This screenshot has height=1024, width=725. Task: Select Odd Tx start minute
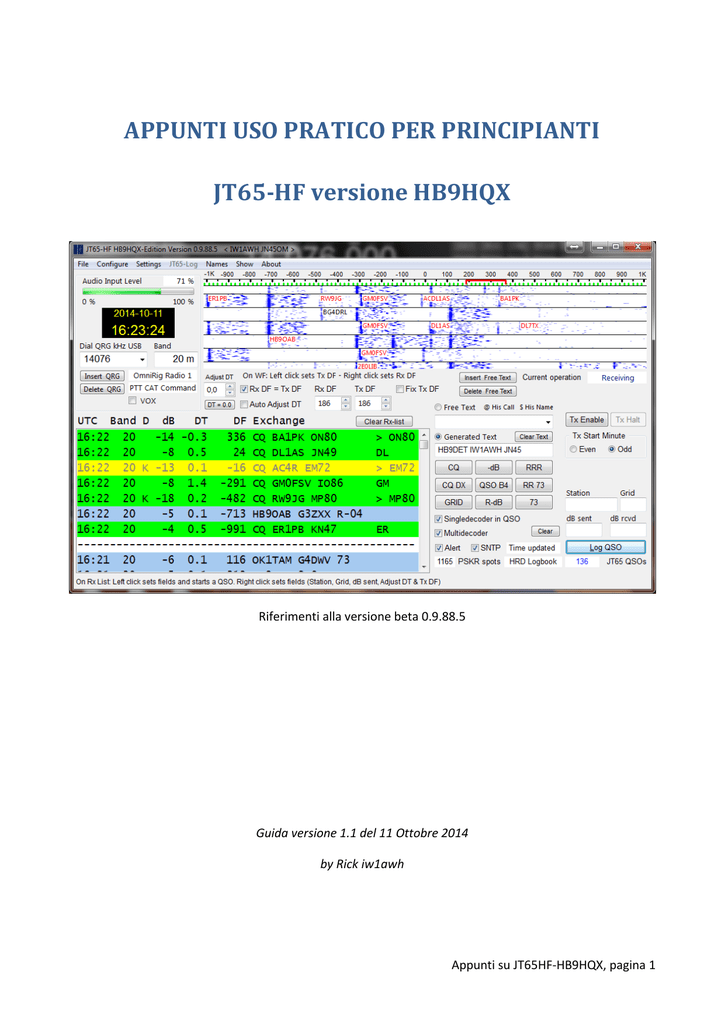pos(611,449)
